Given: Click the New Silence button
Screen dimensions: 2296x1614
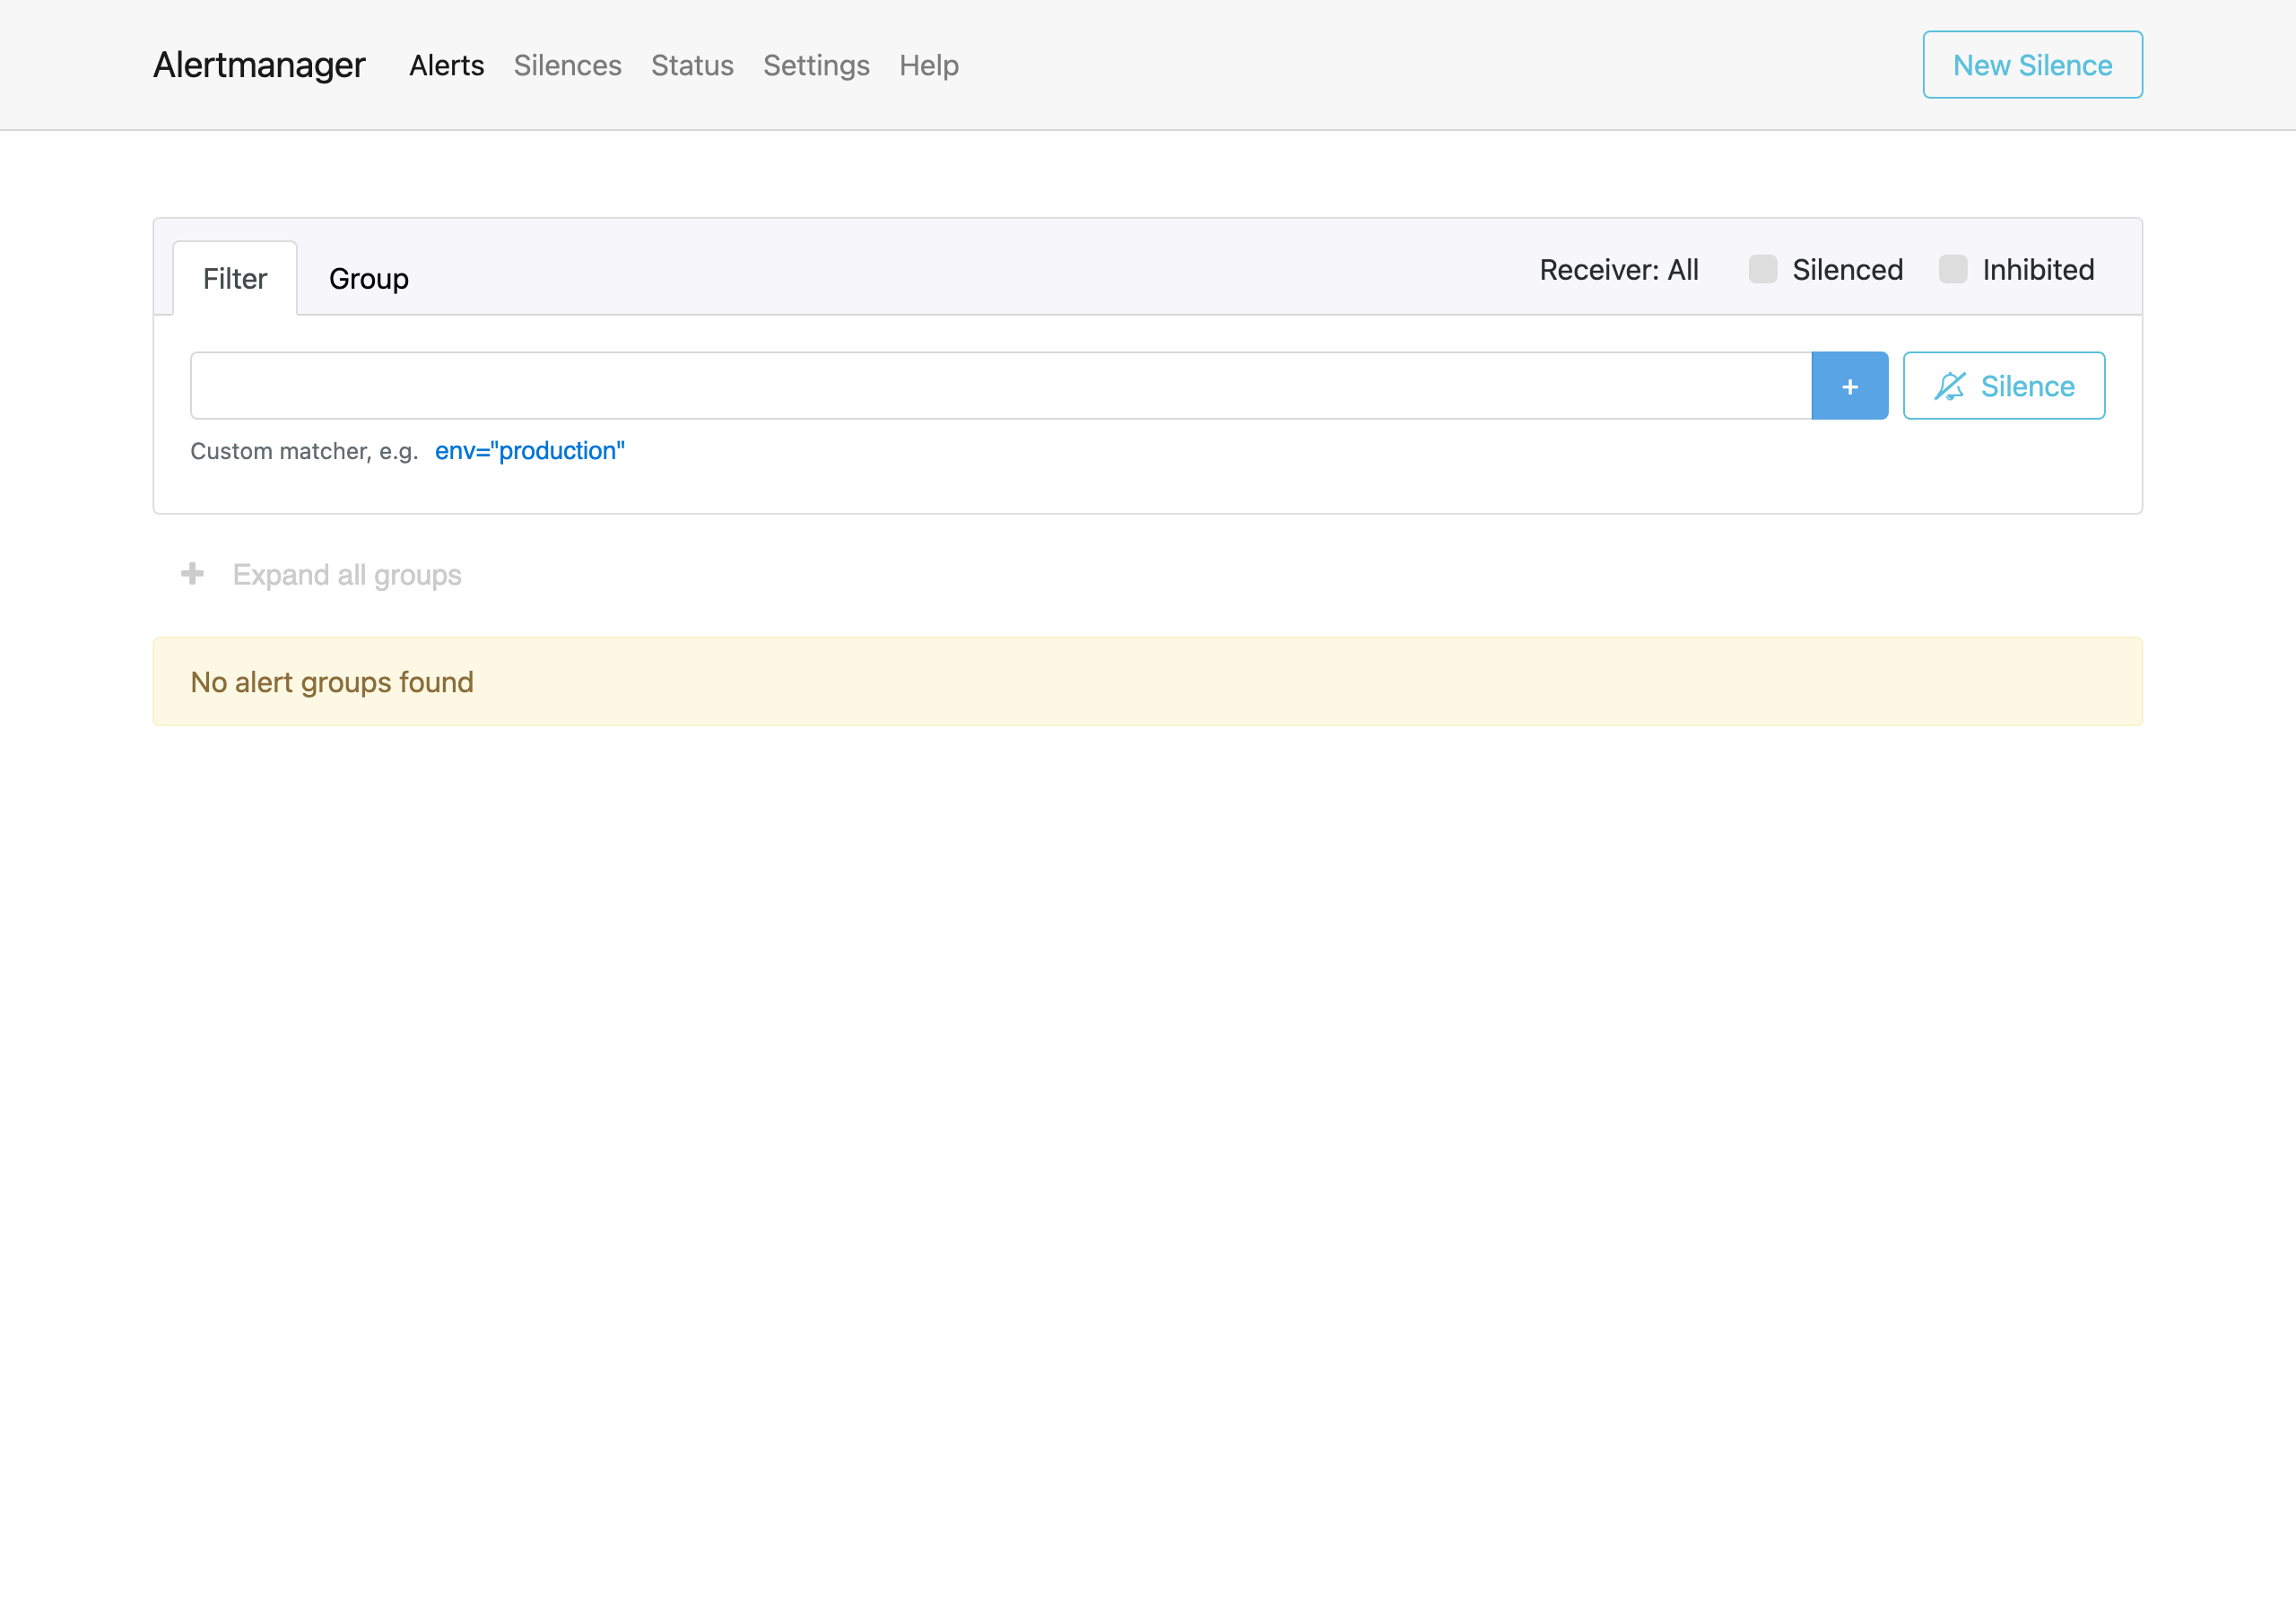Looking at the screenshot, I should coord(2032,65).
